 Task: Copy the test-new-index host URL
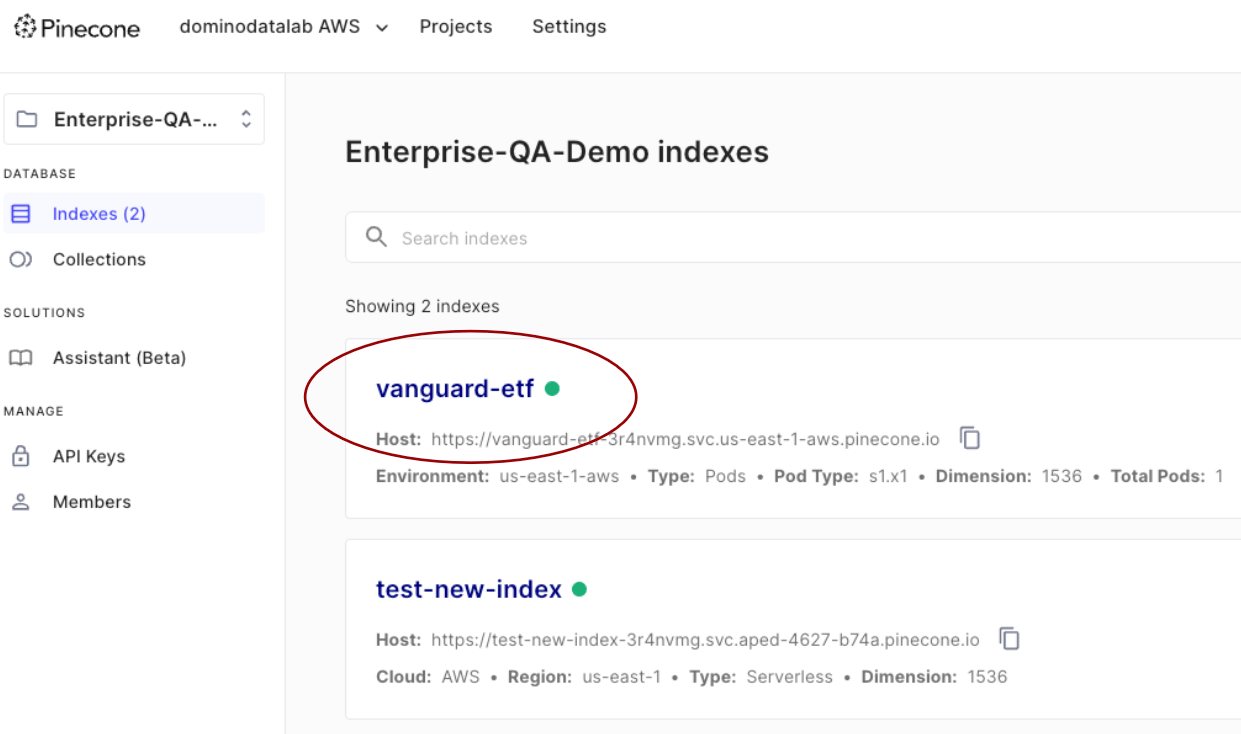pos(1010,638)
